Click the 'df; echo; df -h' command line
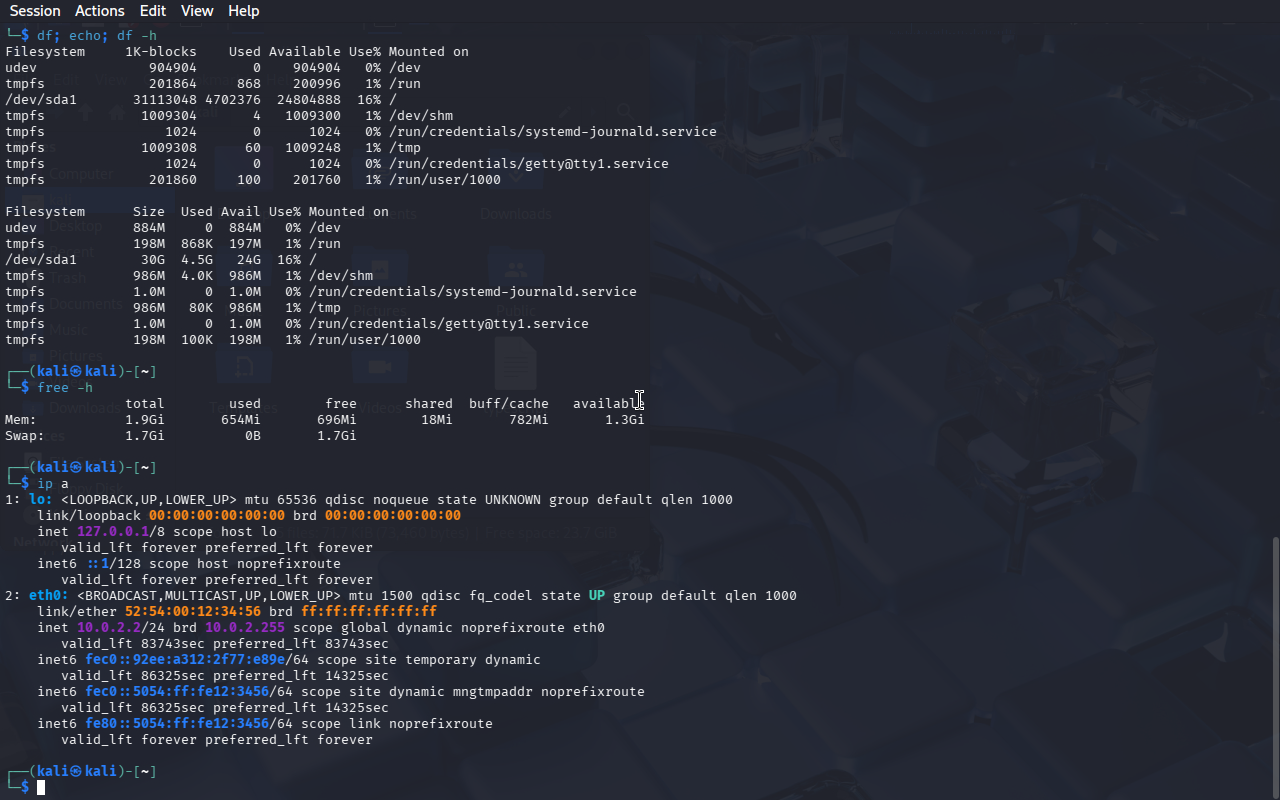This screenshot has width=1280, height=800. [x=97, y=36]
